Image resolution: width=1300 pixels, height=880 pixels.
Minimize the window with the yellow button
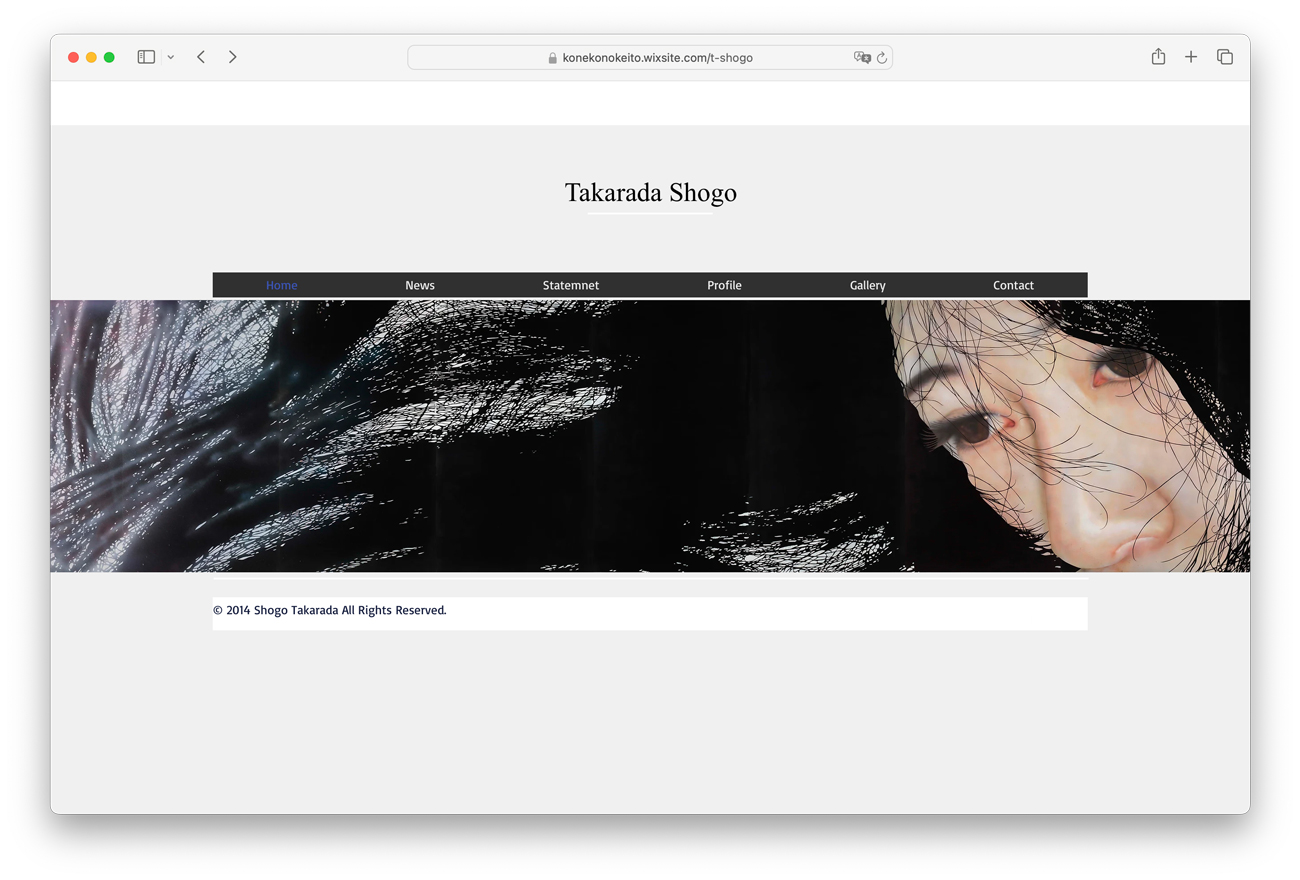click(x=91, y=57)
